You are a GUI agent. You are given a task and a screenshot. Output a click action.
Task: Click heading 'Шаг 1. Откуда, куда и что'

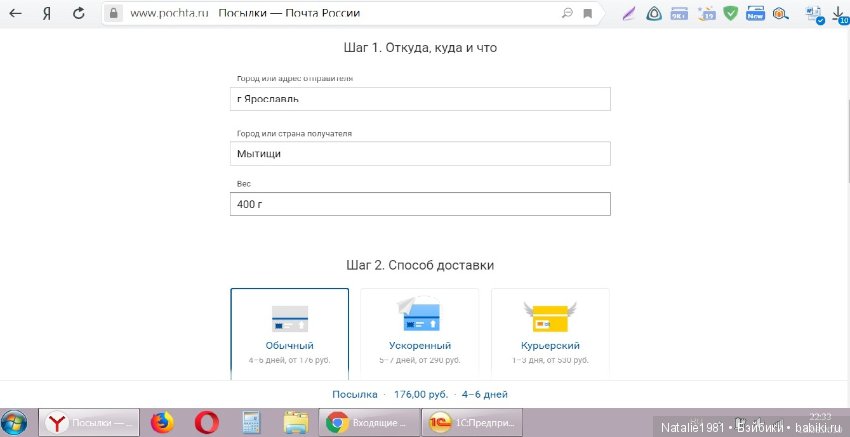pos(420,48)
